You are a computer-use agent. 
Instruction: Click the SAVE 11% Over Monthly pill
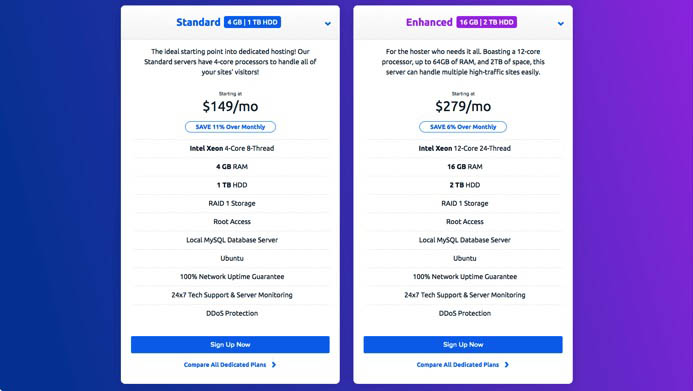click(230, 127)
